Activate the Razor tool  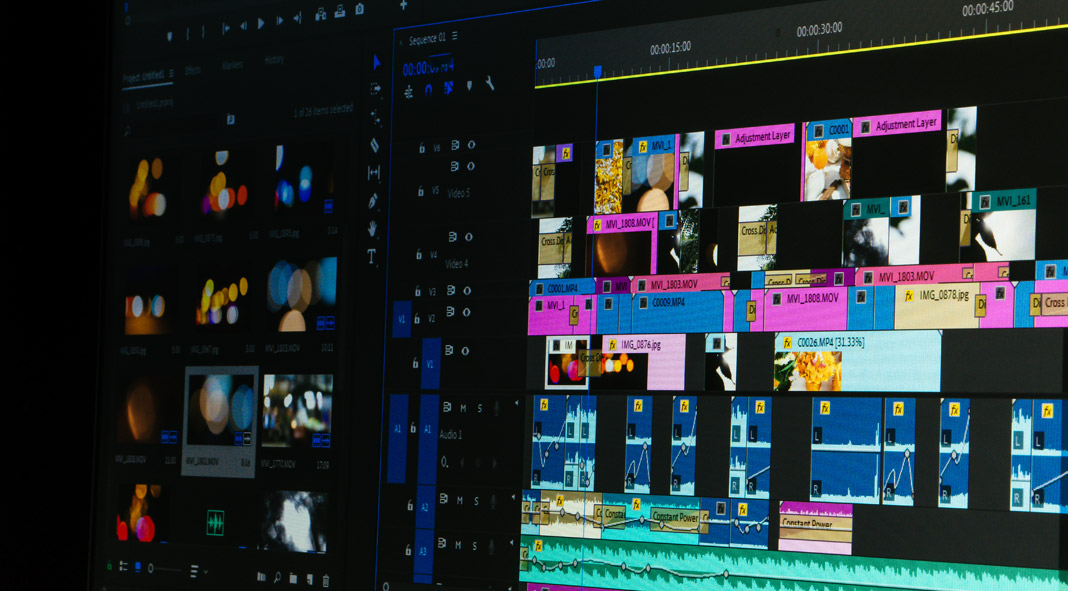[x=375, y=144]
